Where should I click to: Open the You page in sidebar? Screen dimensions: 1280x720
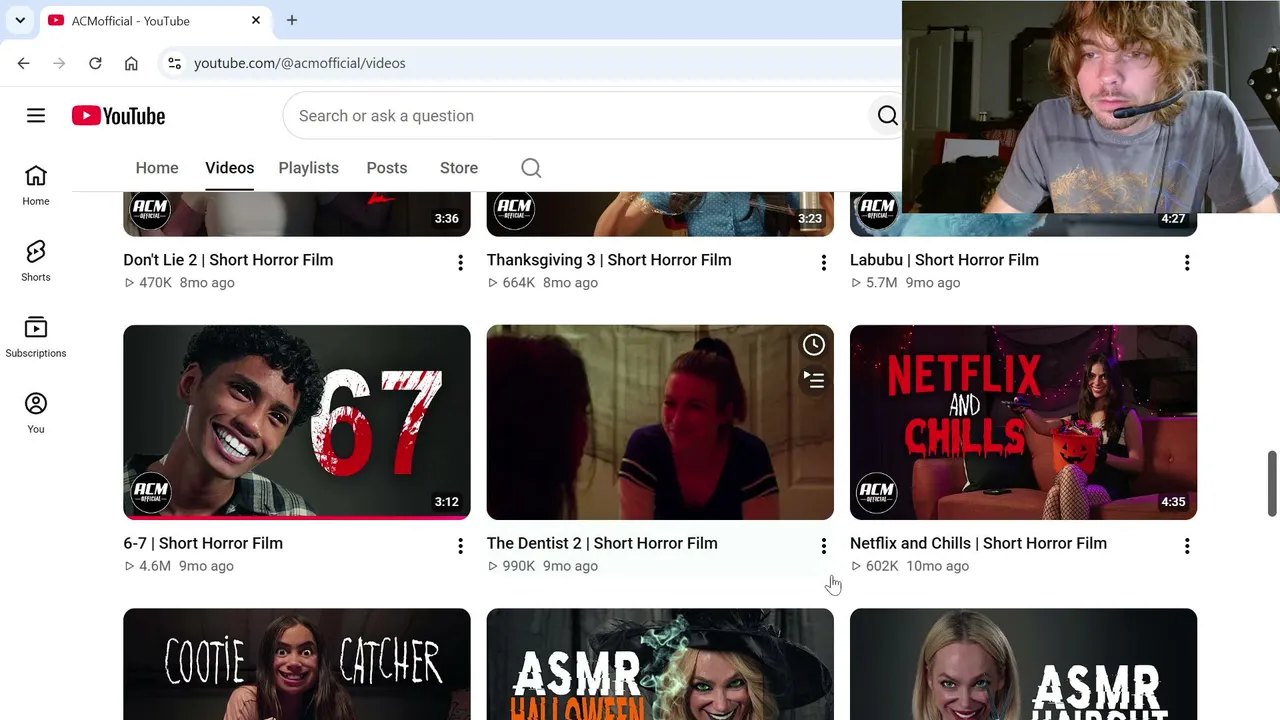pos(36,414)
